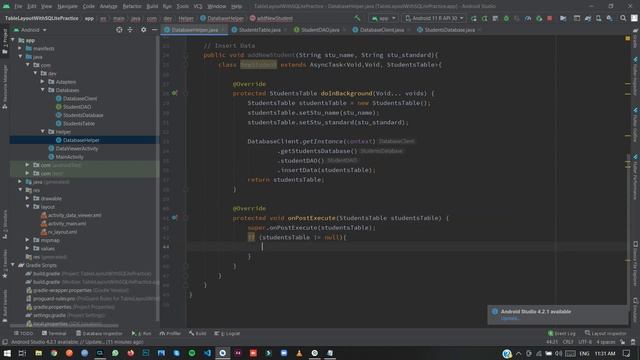Open the Event Log
Viewport: 640px width, 360px height.
[562, 333]
